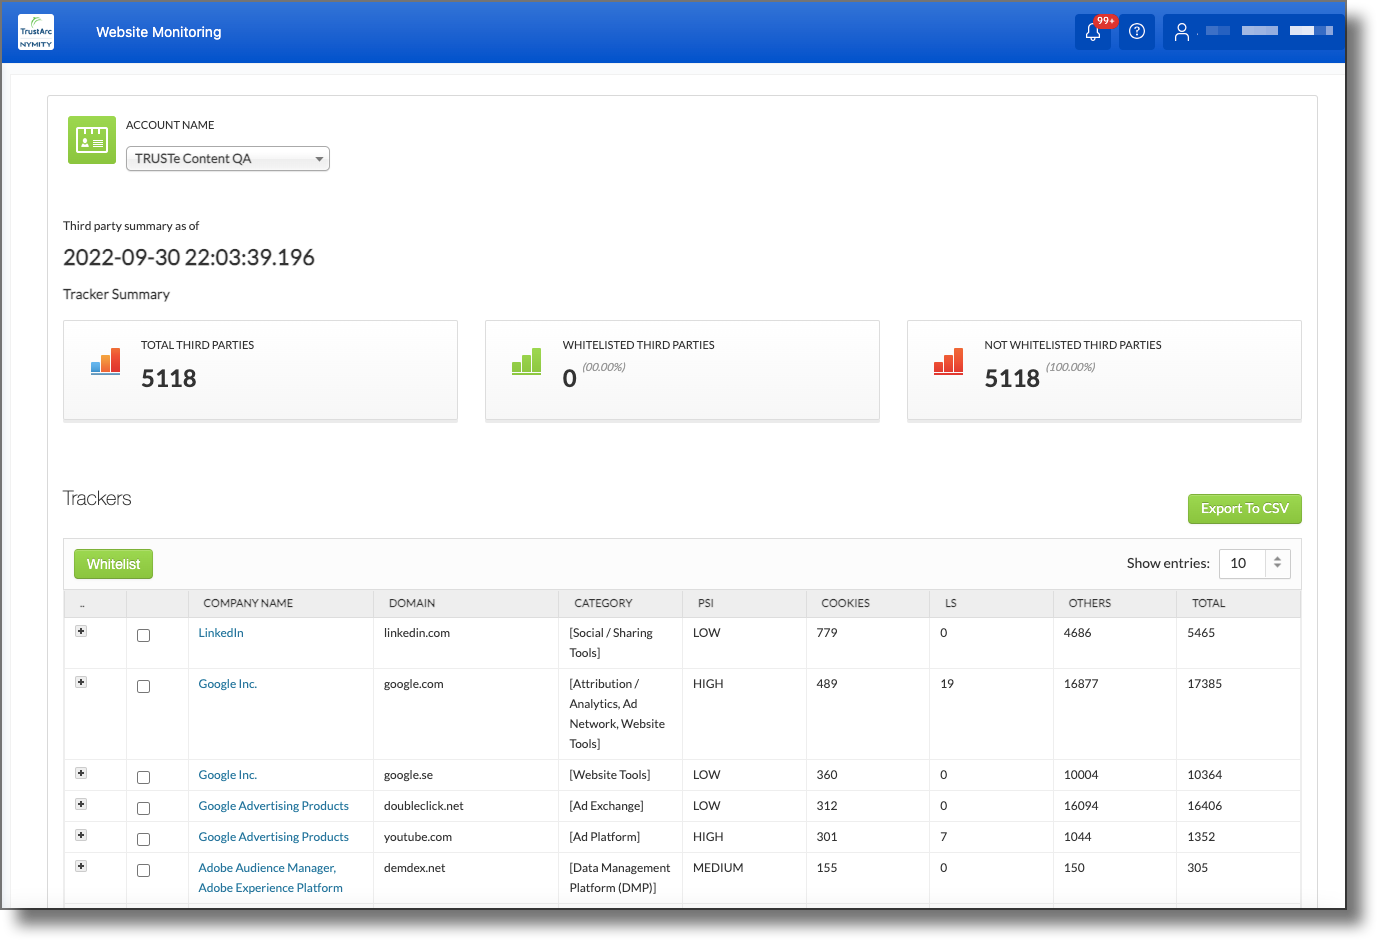Image resolution: width=1378 pixels, height=941 pixels.
Task: Click inside the Show entries input field
Action: [1240, 563]
